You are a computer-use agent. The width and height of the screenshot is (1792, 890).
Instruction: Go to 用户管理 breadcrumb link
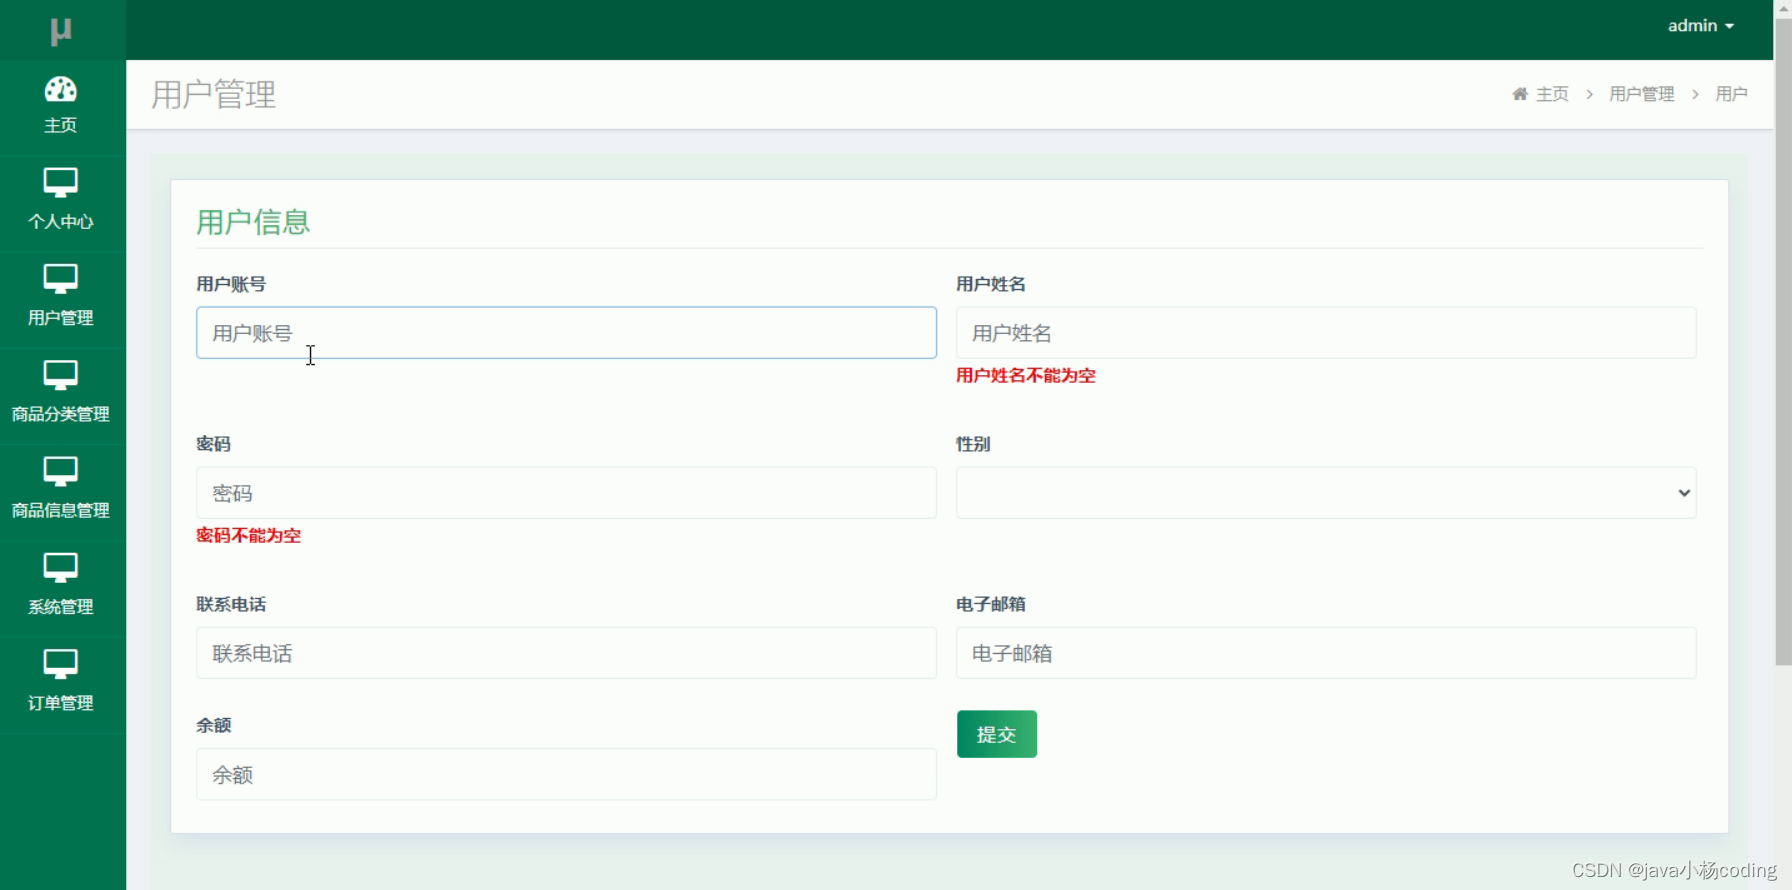[1642, 94]
